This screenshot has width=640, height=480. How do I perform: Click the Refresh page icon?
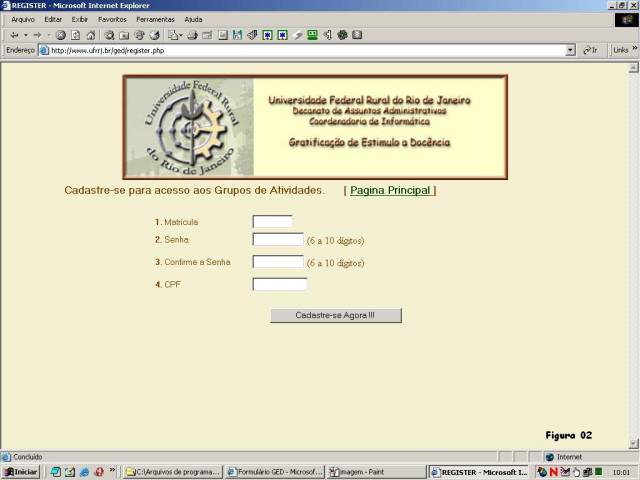pos(76,35)
